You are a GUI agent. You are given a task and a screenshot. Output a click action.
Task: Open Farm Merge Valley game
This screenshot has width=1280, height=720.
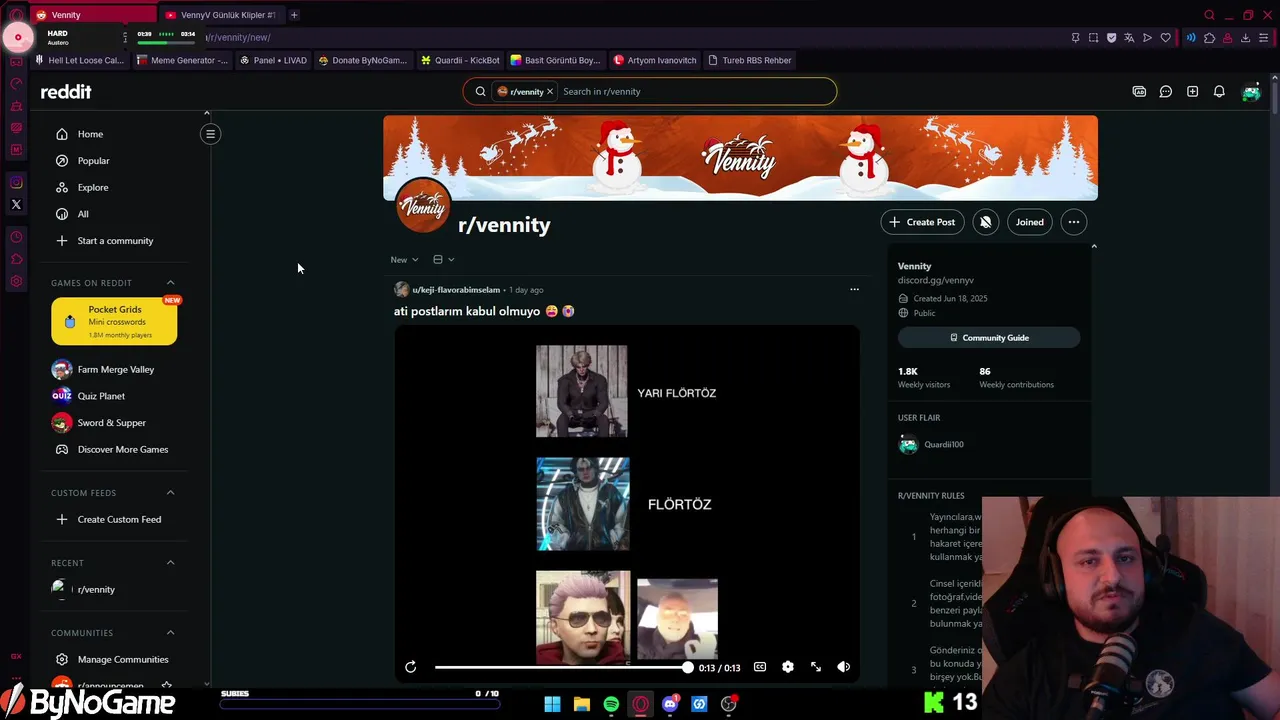pyautogui.click(x=115, y=370)
